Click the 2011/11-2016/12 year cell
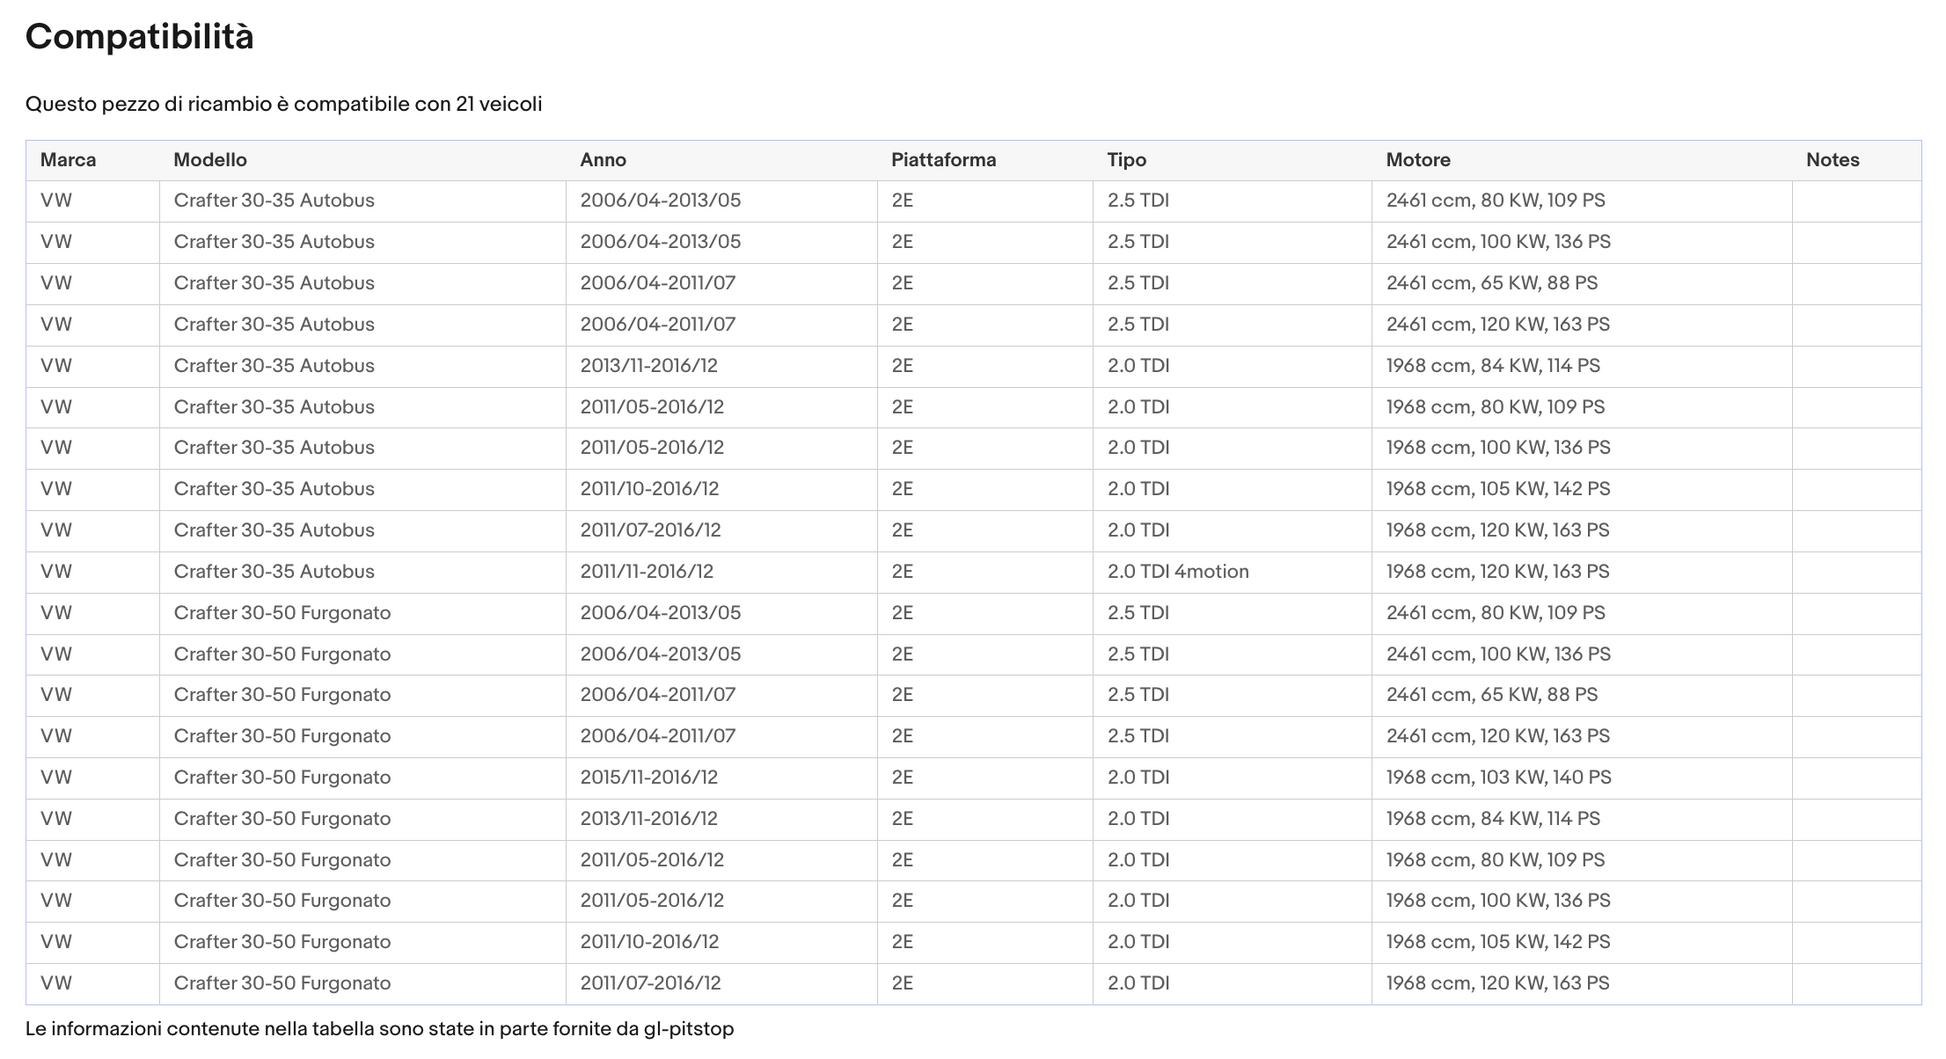 (647, 572)
